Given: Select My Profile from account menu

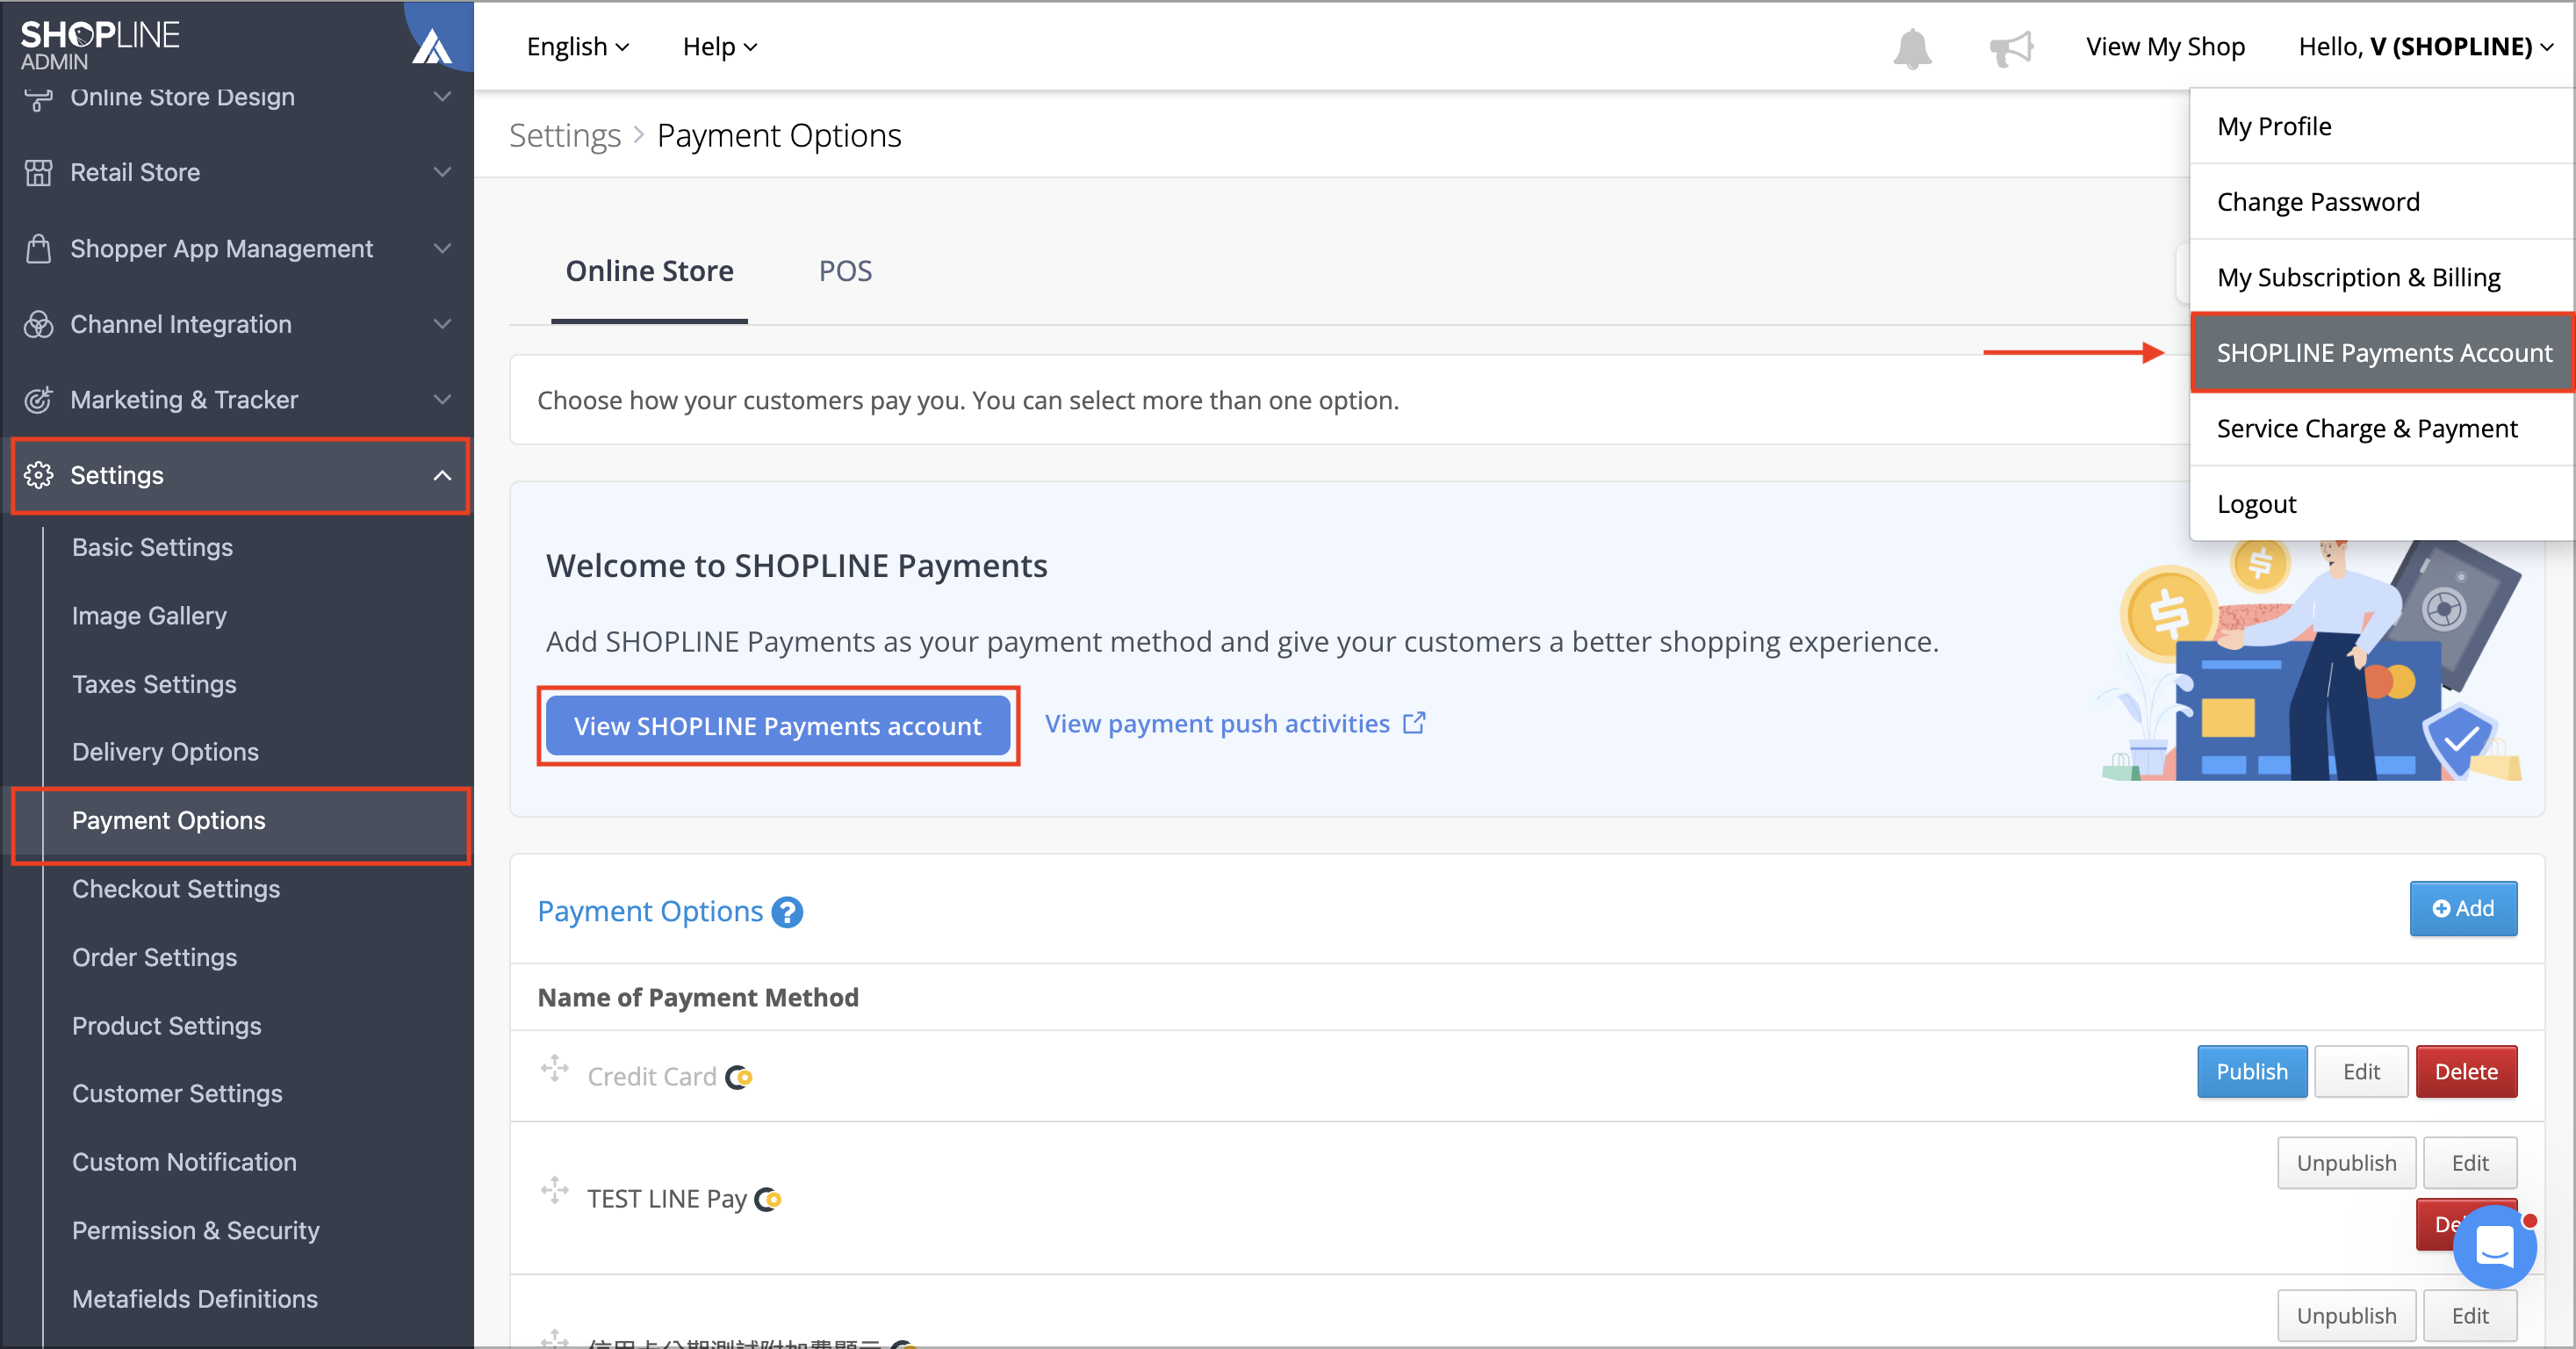Looking at the screenshot, I should (x=2382, y=126).
